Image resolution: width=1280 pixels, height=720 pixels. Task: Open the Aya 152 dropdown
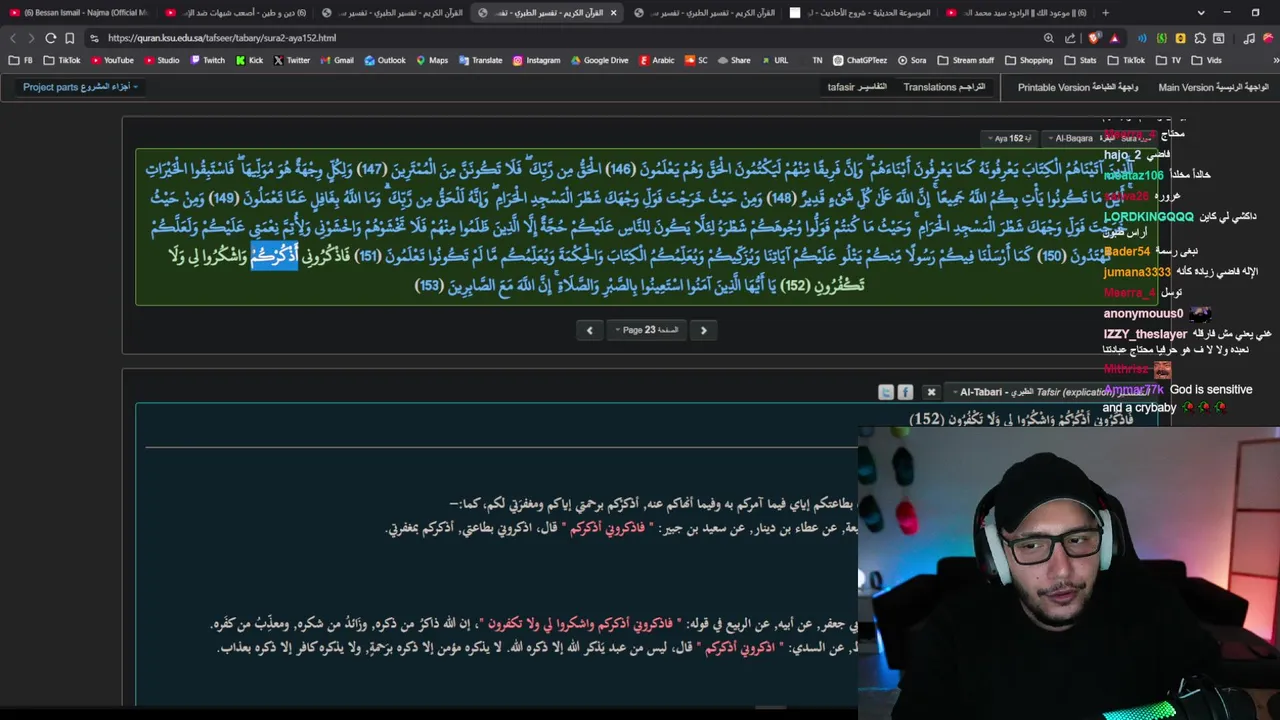click(1011, 138)
